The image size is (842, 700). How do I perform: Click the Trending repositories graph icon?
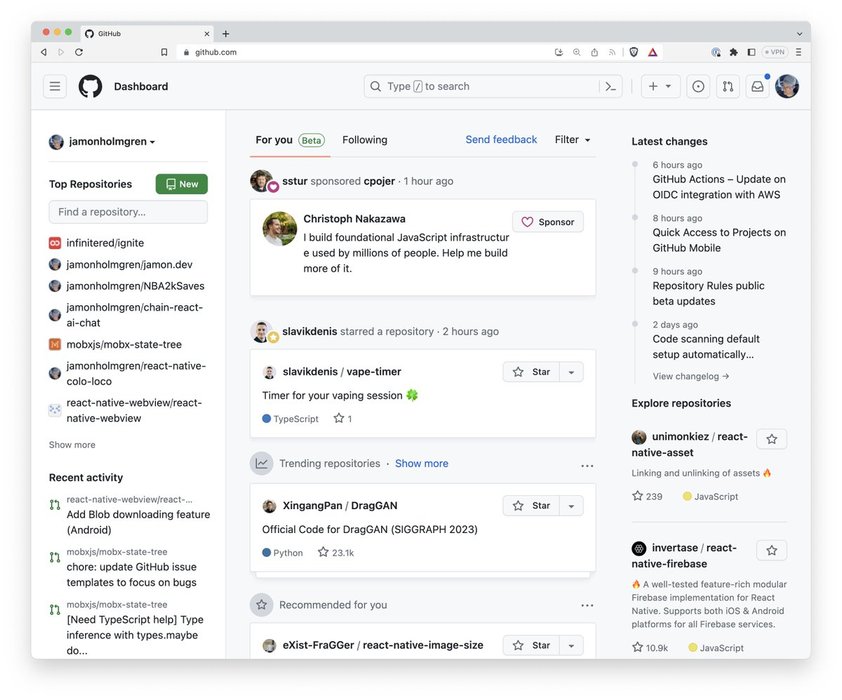[x=262, y=463]
